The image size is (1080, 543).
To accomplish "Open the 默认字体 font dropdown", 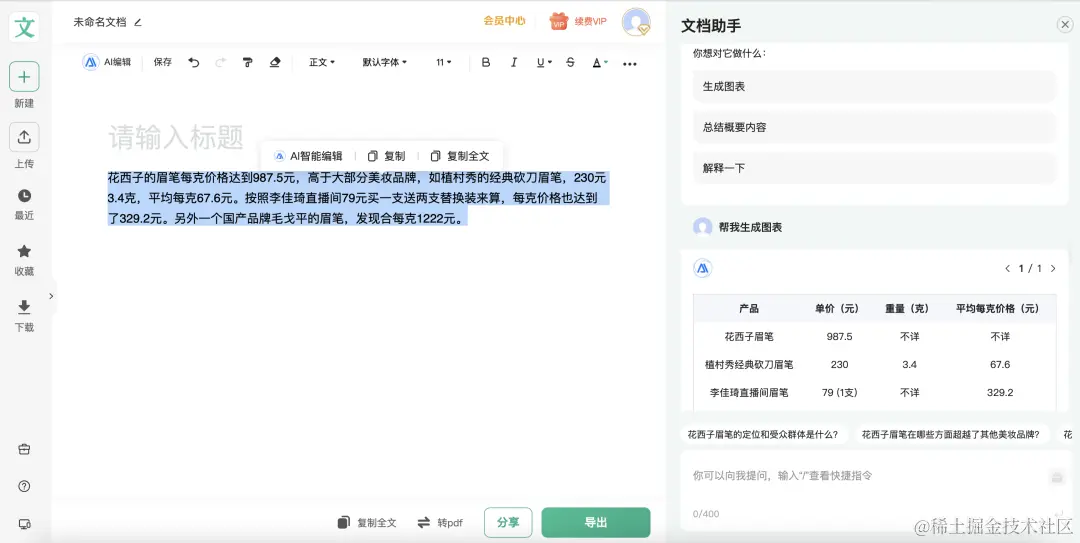I will tap(384, 62).
